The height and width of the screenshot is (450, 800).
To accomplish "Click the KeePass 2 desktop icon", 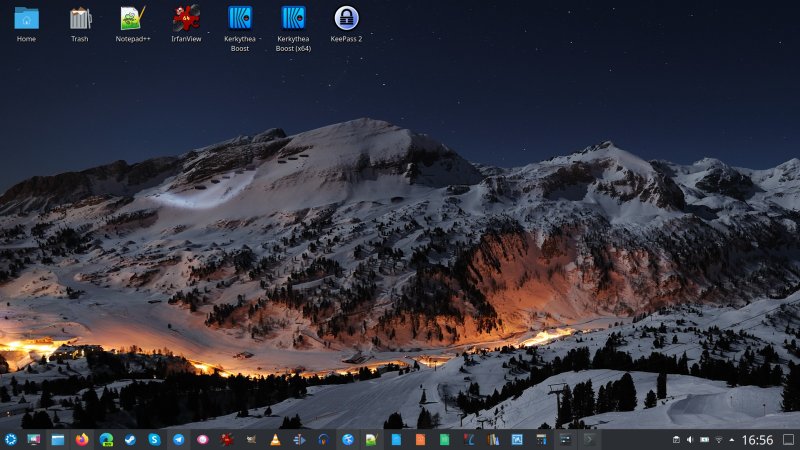I will coord(346,18).
